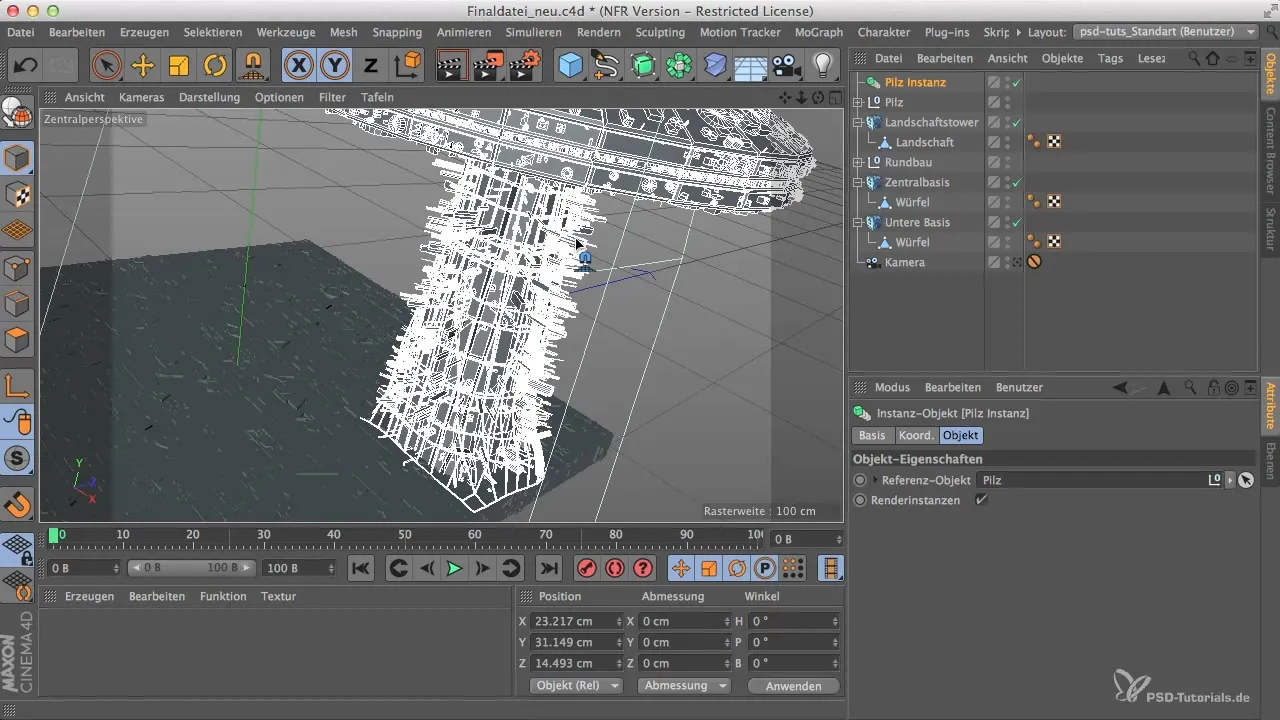
Task: Expand the Rundbau object
Action: click(857, 162)
